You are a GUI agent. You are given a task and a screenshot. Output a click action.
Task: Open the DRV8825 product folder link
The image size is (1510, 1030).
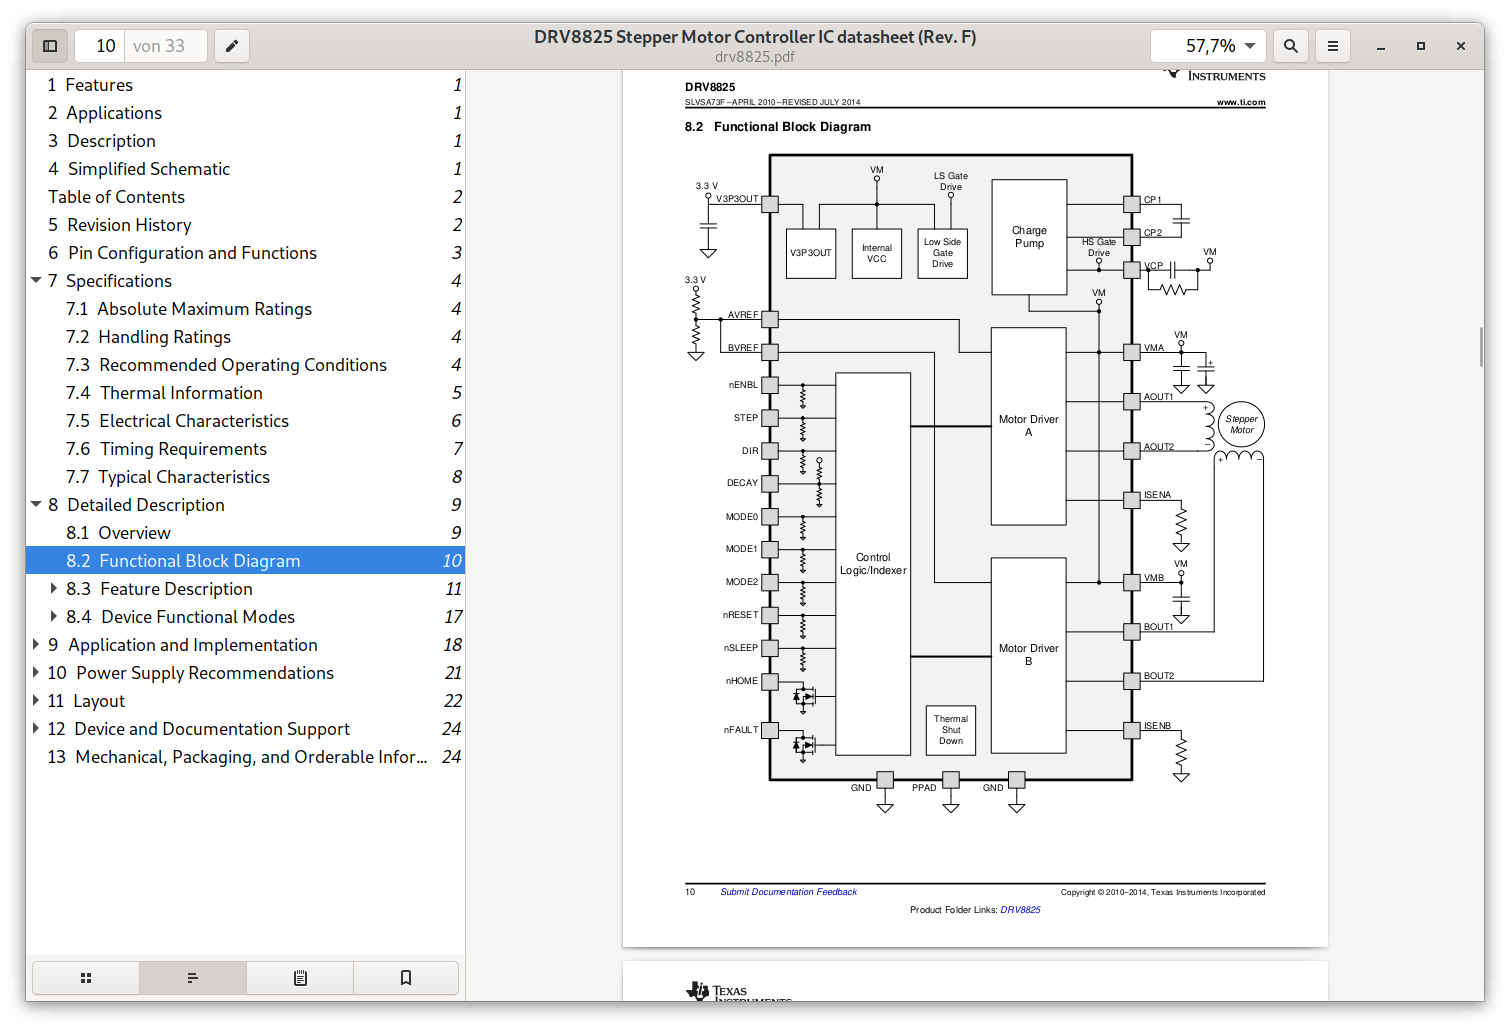[1020, 910]
